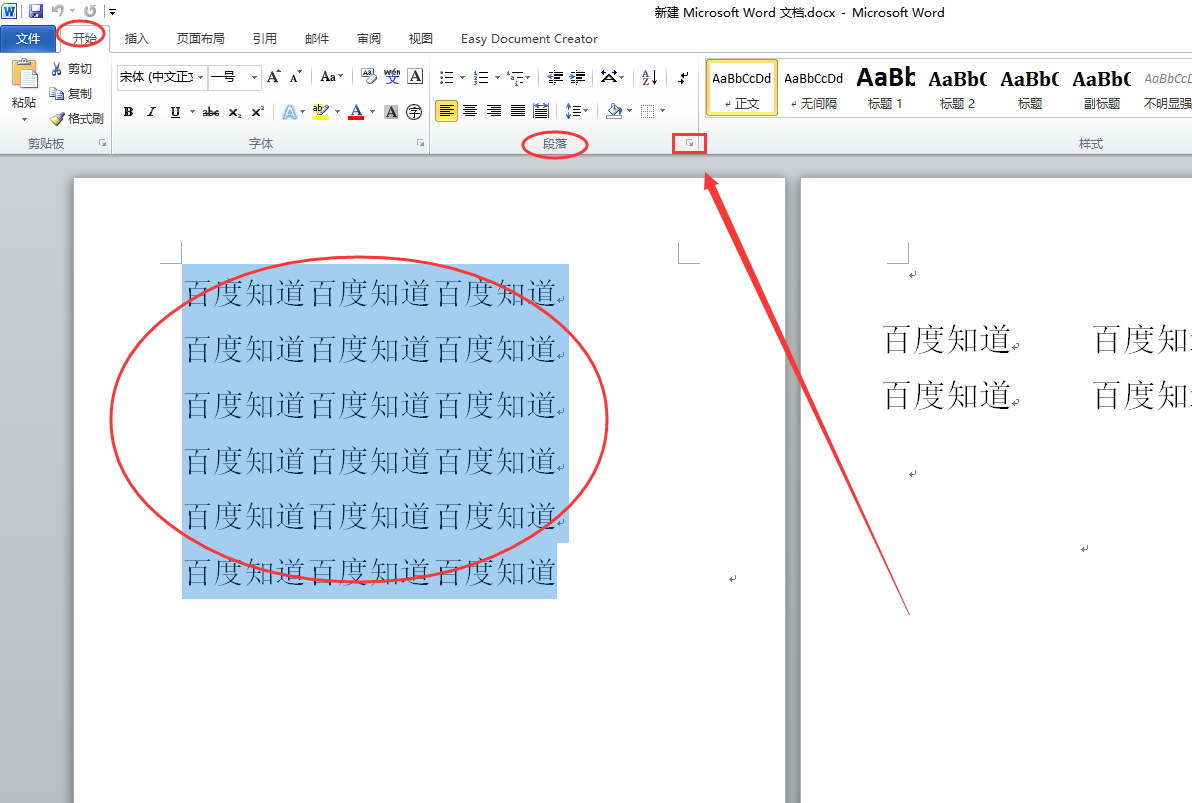The image size is (1192, 803).
Task: Toggle Subscript formatting
Action: (x=235, y=112)
